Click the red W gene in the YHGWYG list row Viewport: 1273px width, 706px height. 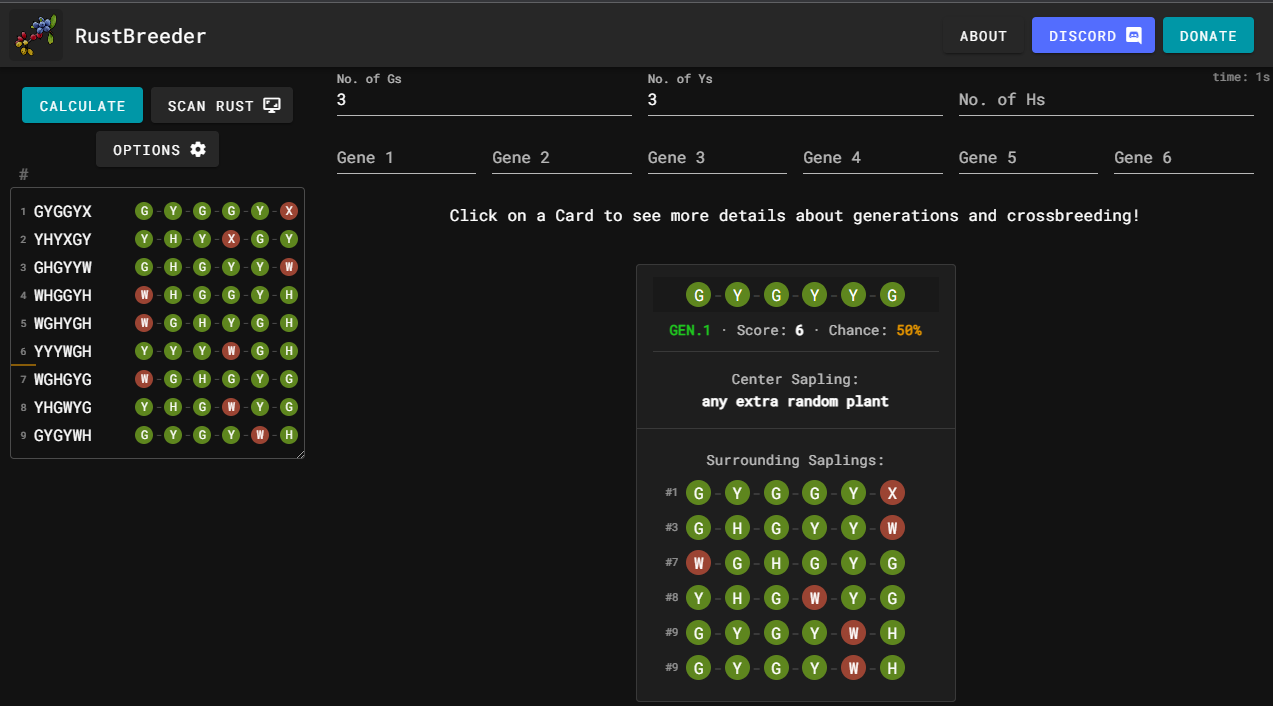(231, 407)
